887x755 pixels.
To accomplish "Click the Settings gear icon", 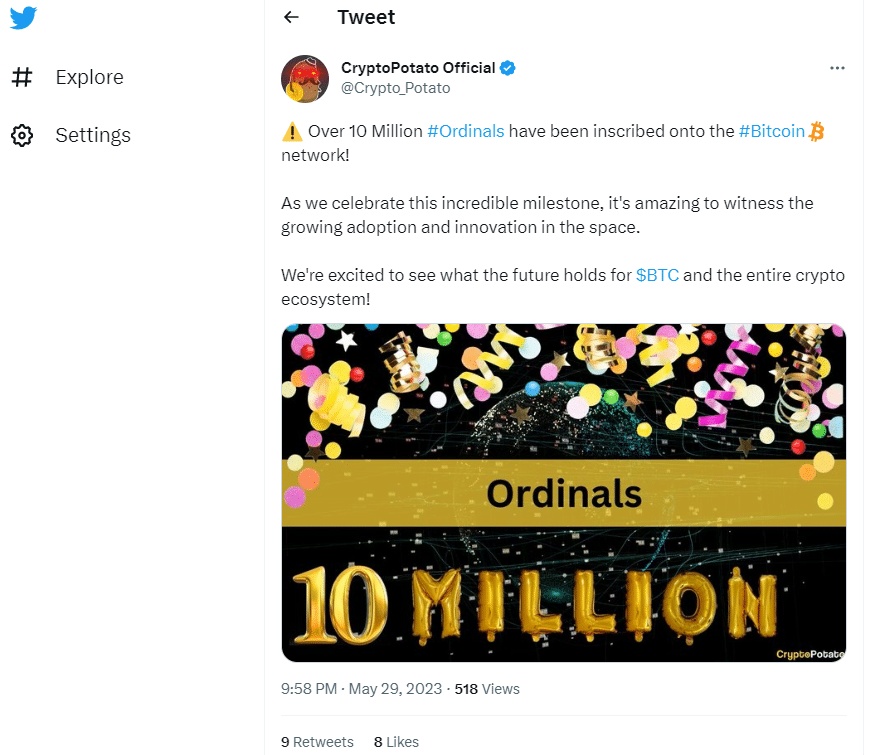I will point(22,135).
